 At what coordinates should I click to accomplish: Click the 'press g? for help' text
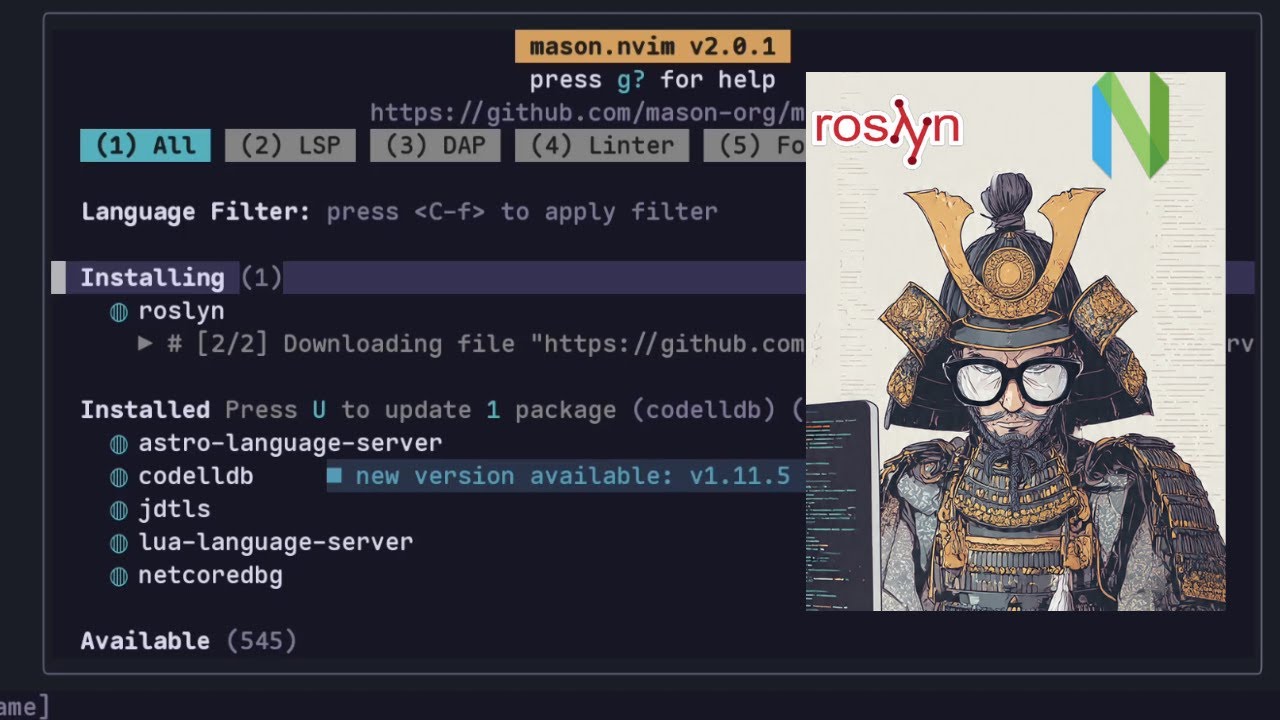point(652,79)
